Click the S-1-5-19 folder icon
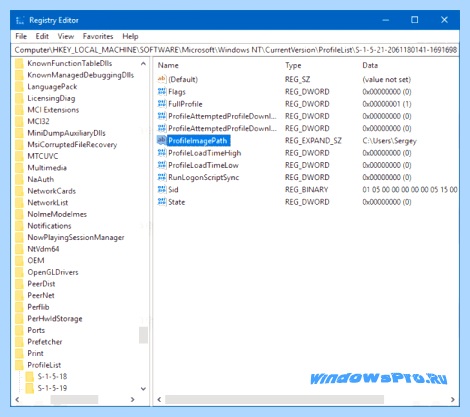The width and height of the screenshot is (470, 417). pyautogui.click(x=30, y=388)
